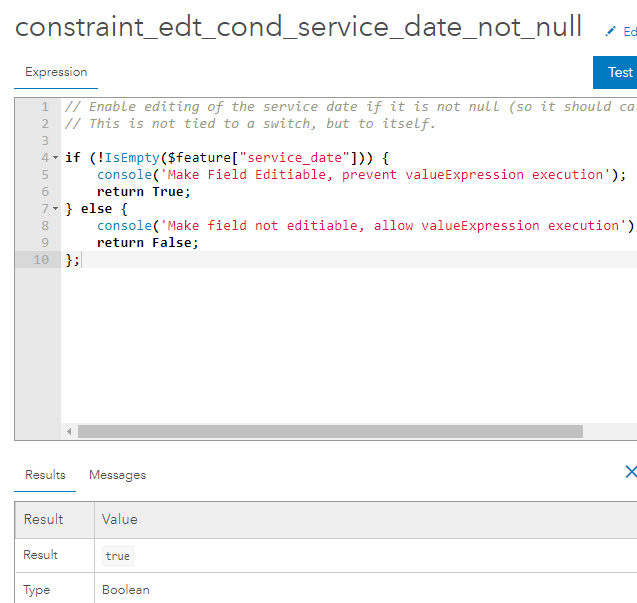
Task: Click the Result column header
Action: tap(43, 519)
